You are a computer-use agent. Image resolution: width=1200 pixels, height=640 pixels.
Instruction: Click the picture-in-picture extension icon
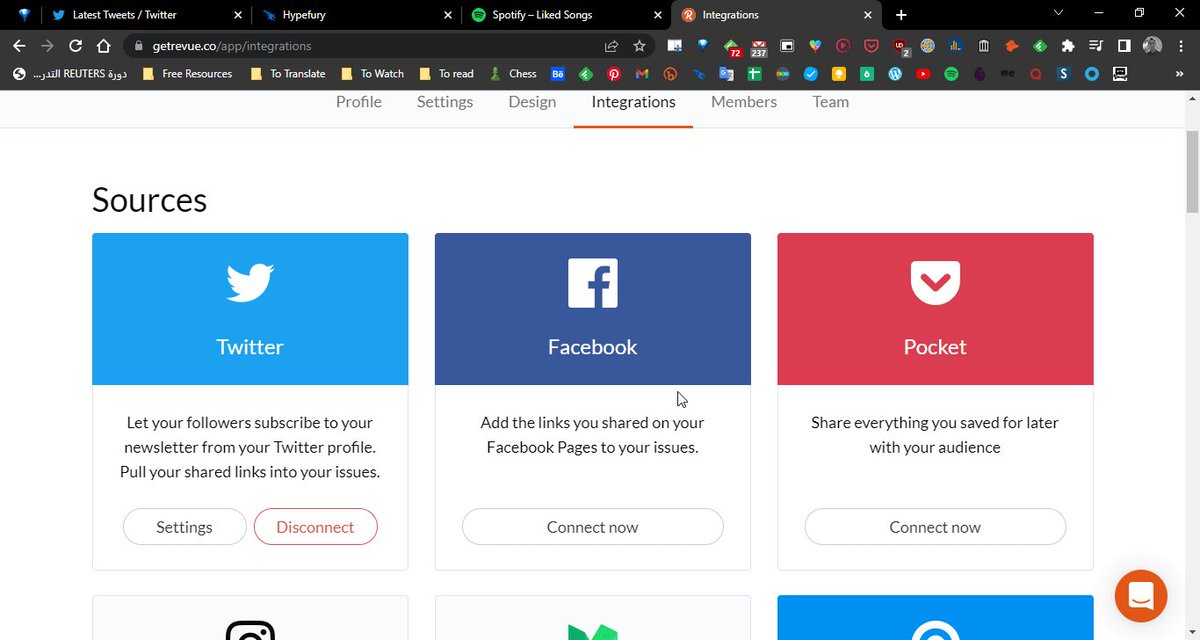pos(787,46)
